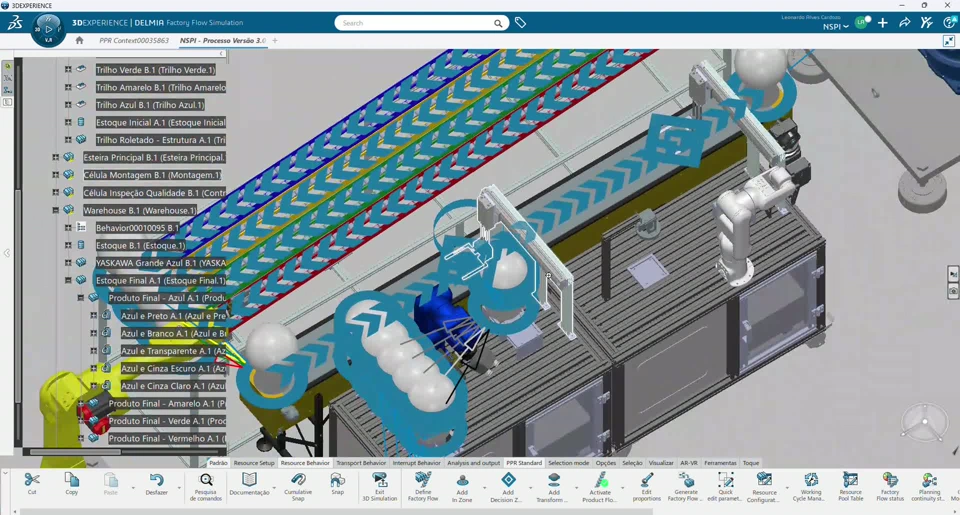The image size is (960, 515).
Task: Open Working Cycle Manager
Action: (x=811, y=487)
